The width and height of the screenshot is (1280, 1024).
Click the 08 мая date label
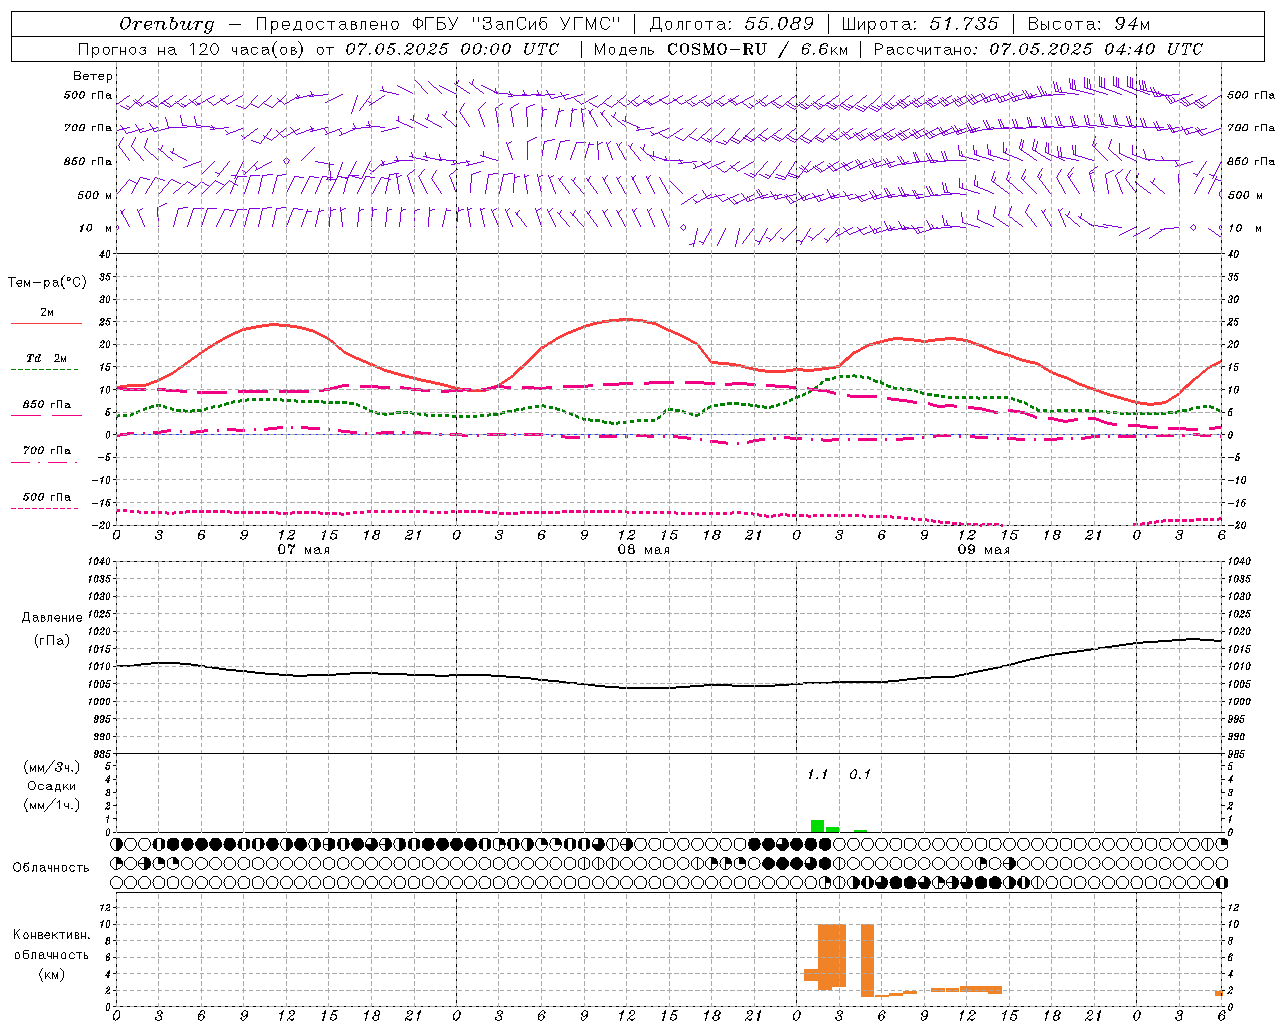(x=643, y=550)
